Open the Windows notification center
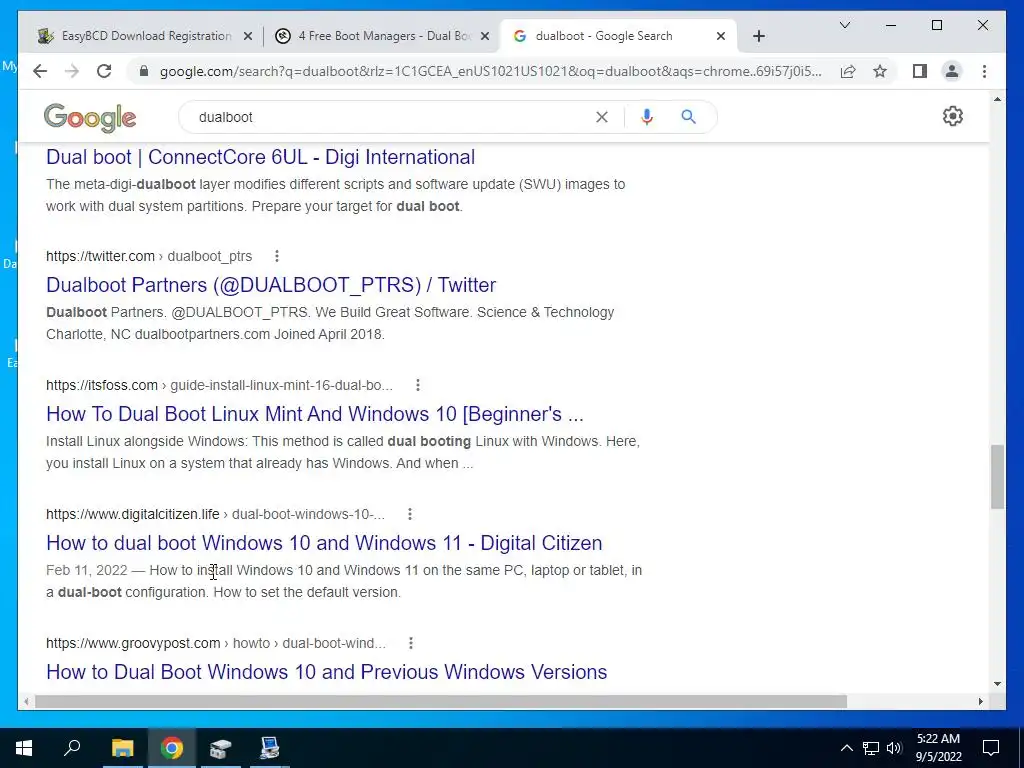Screen dimensions: 1024x768 (991, 748)
